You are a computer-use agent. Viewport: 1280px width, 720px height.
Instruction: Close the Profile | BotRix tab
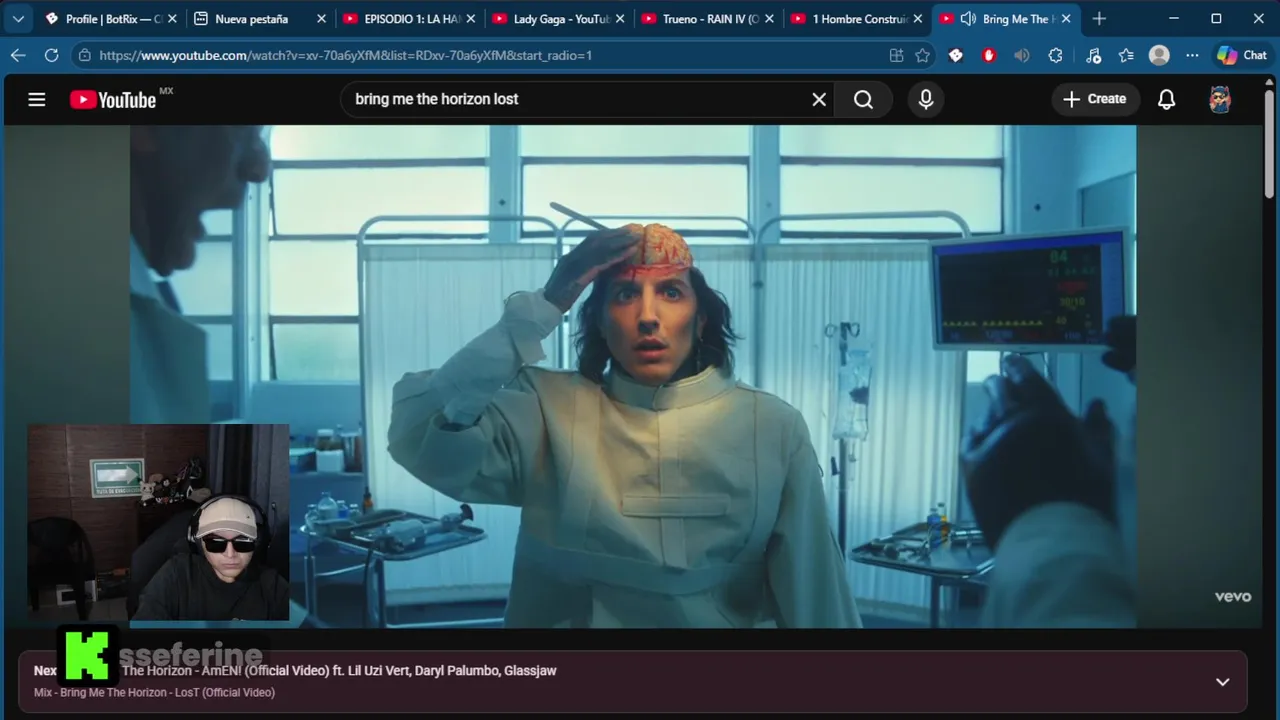click(172, 18)
